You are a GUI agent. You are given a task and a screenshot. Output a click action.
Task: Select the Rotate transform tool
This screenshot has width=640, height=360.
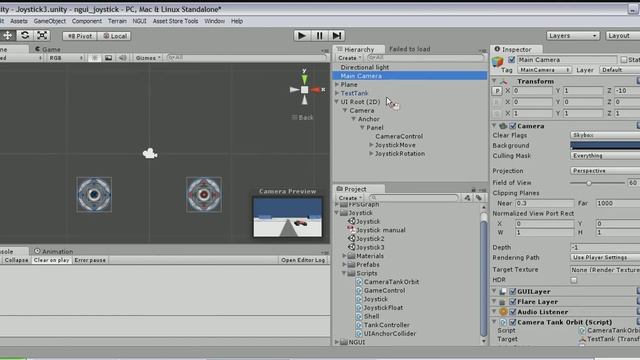coord(25,36)
